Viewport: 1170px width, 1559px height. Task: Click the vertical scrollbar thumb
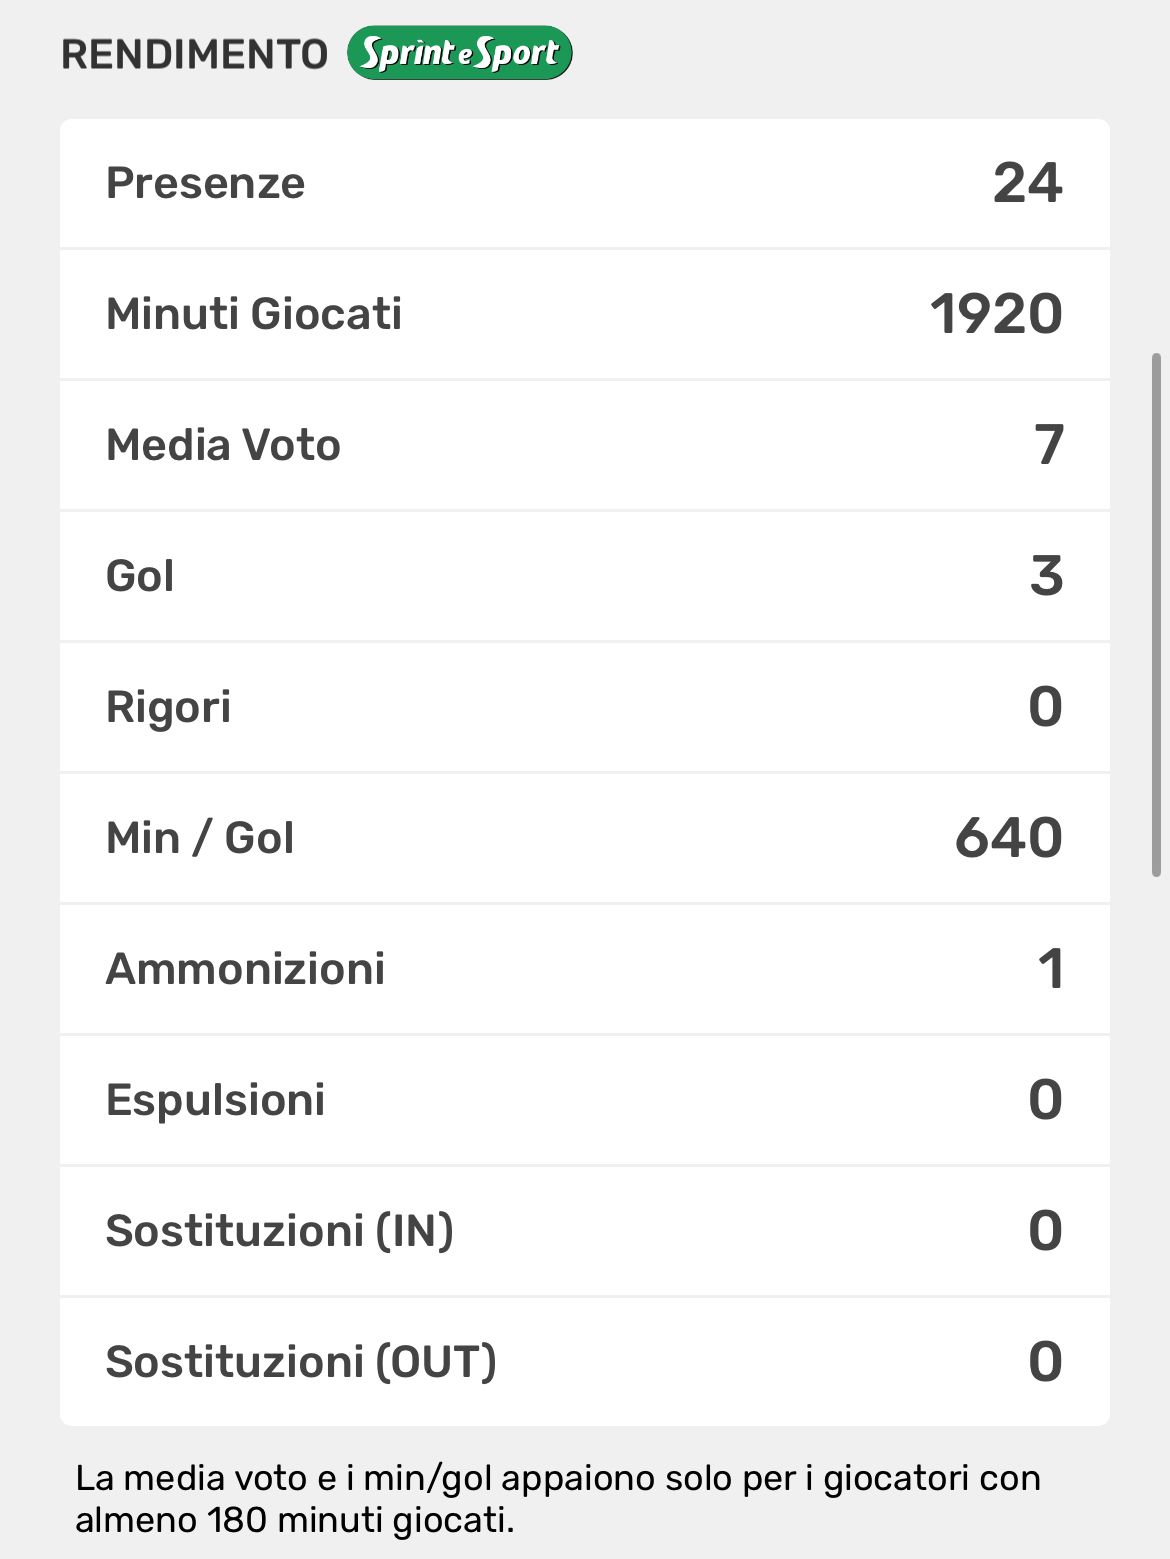point(1157,614)
